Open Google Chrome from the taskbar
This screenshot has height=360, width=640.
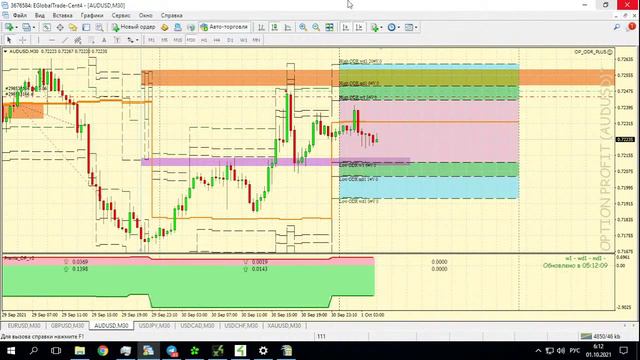coord(103,351)
